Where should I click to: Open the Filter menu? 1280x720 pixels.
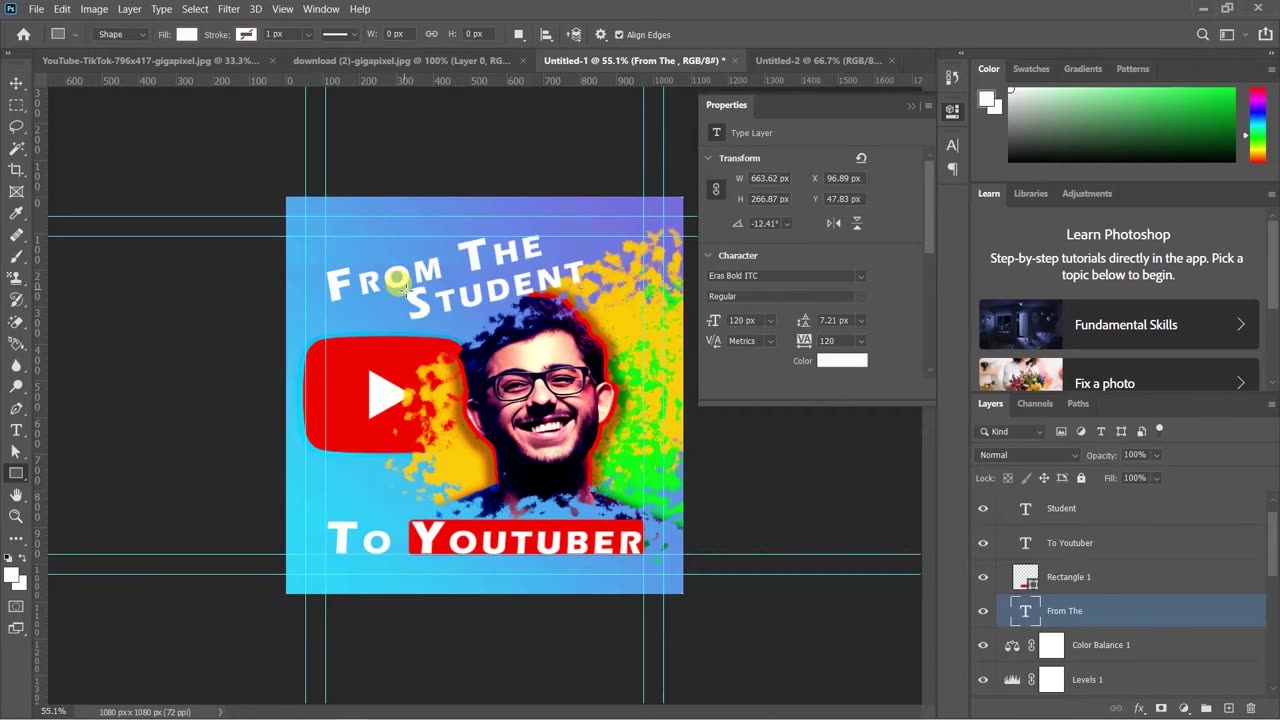(x=228, y=9)
